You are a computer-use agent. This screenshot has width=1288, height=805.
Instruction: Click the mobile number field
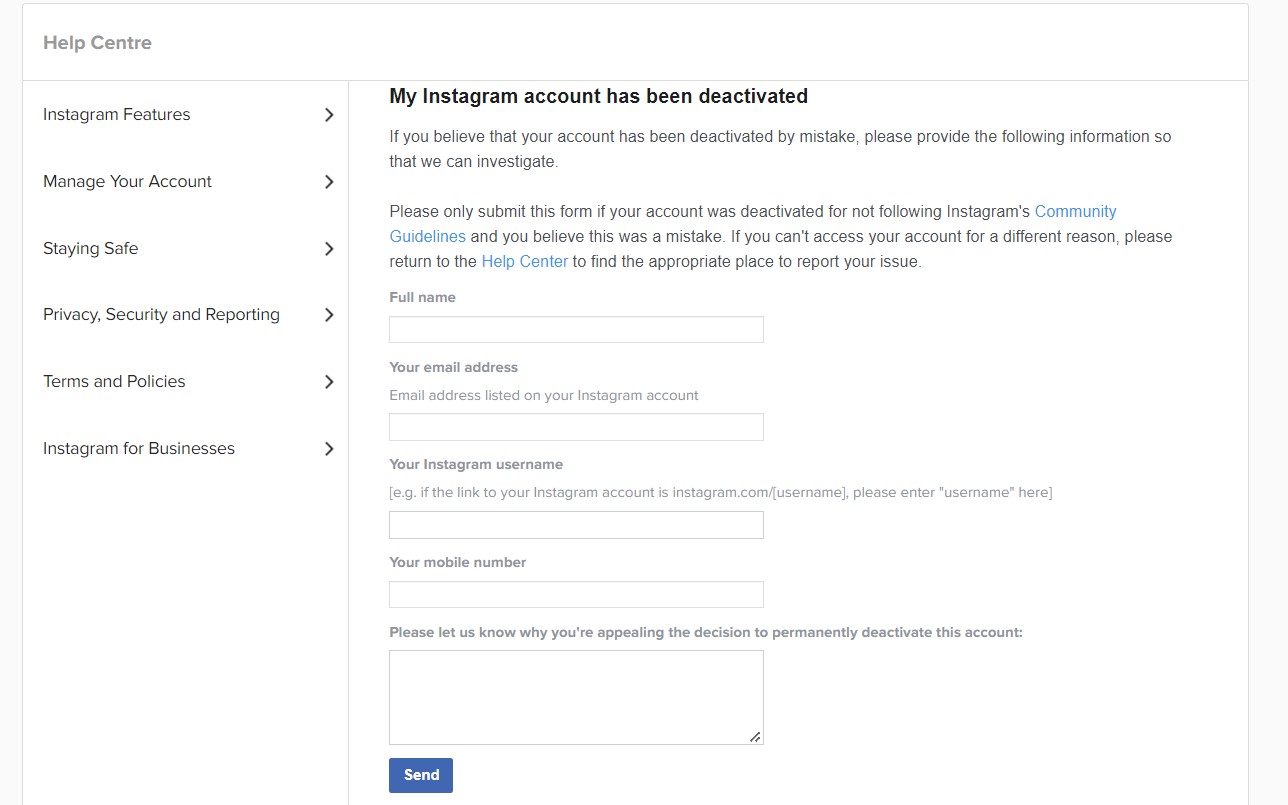tap(576, 594)
